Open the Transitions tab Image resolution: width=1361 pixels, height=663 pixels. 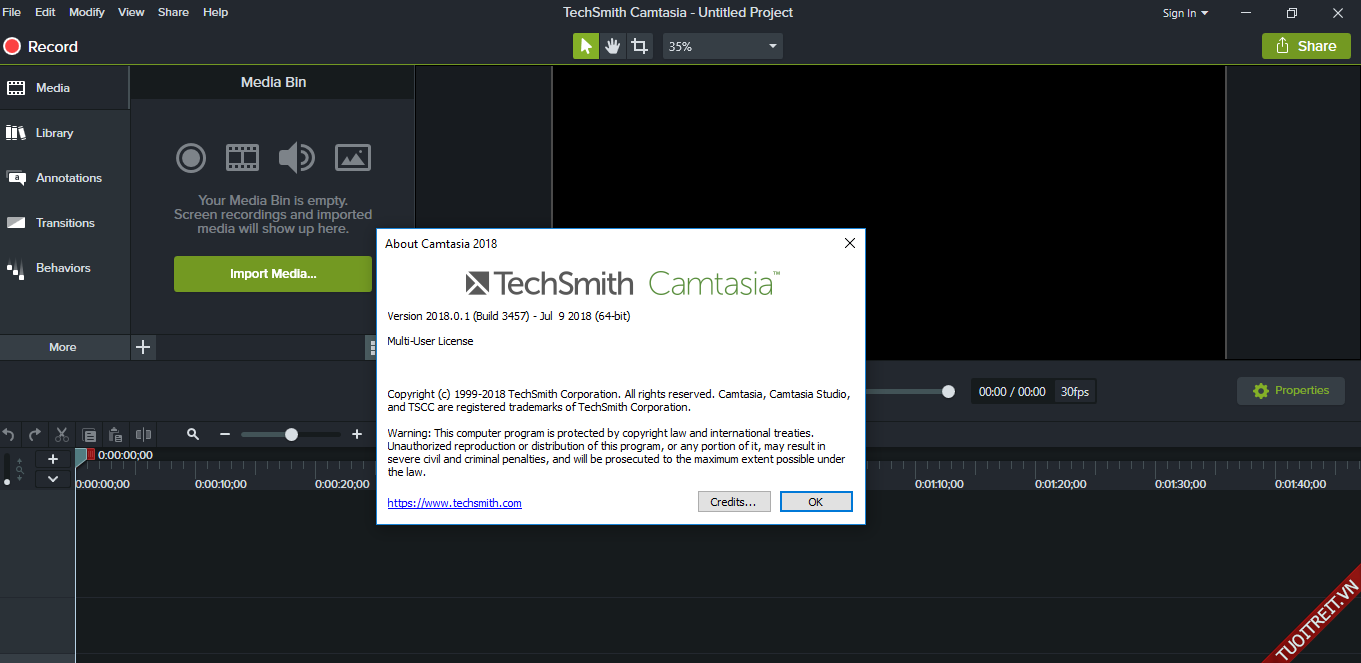coord(65,223)
